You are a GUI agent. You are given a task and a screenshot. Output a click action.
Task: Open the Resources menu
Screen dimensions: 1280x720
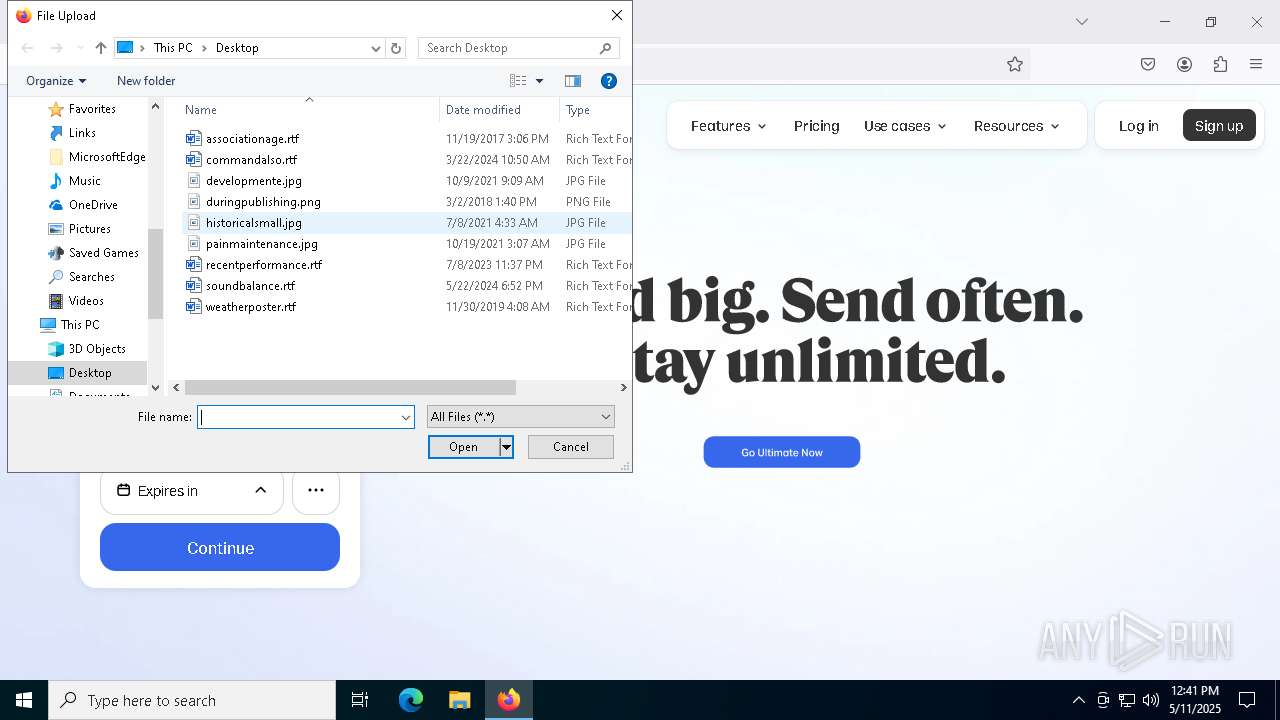pos(1016,126)
